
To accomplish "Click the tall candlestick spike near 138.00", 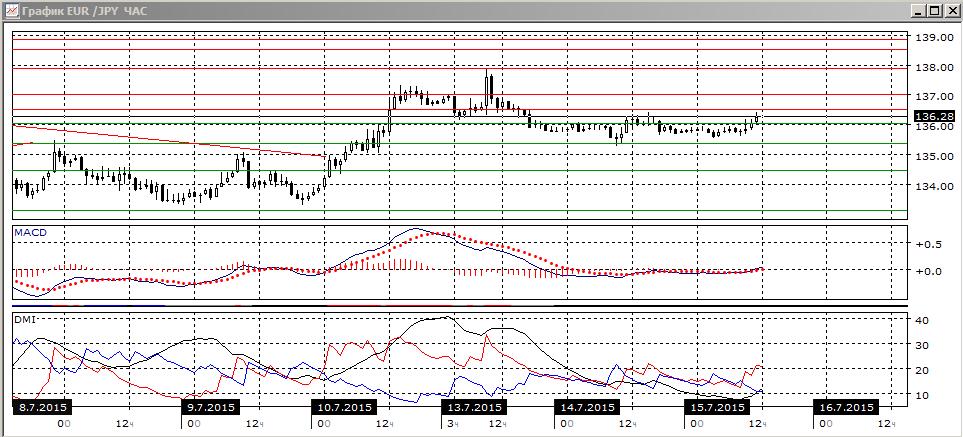I will [488, 91].
